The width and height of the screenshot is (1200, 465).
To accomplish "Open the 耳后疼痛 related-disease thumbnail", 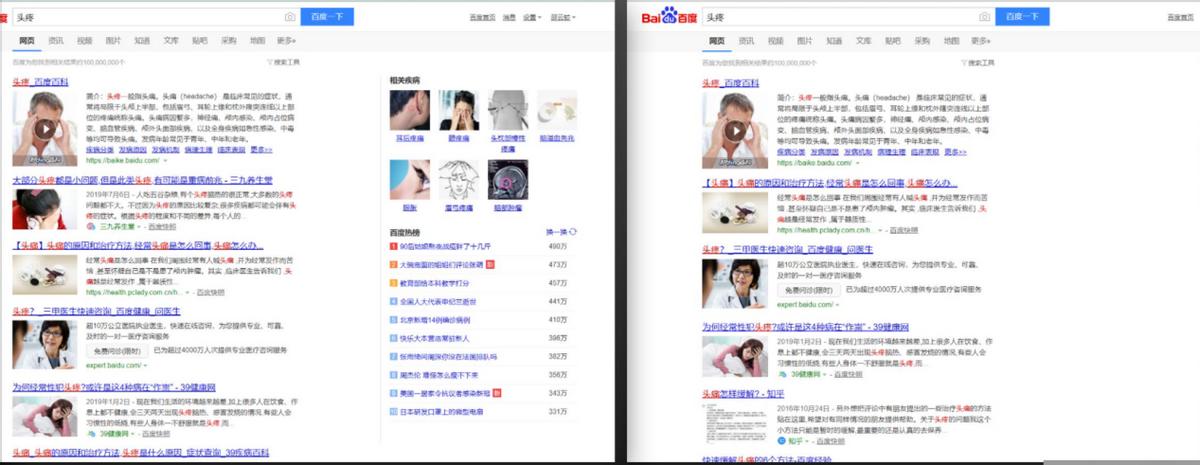I will point(410,111).
